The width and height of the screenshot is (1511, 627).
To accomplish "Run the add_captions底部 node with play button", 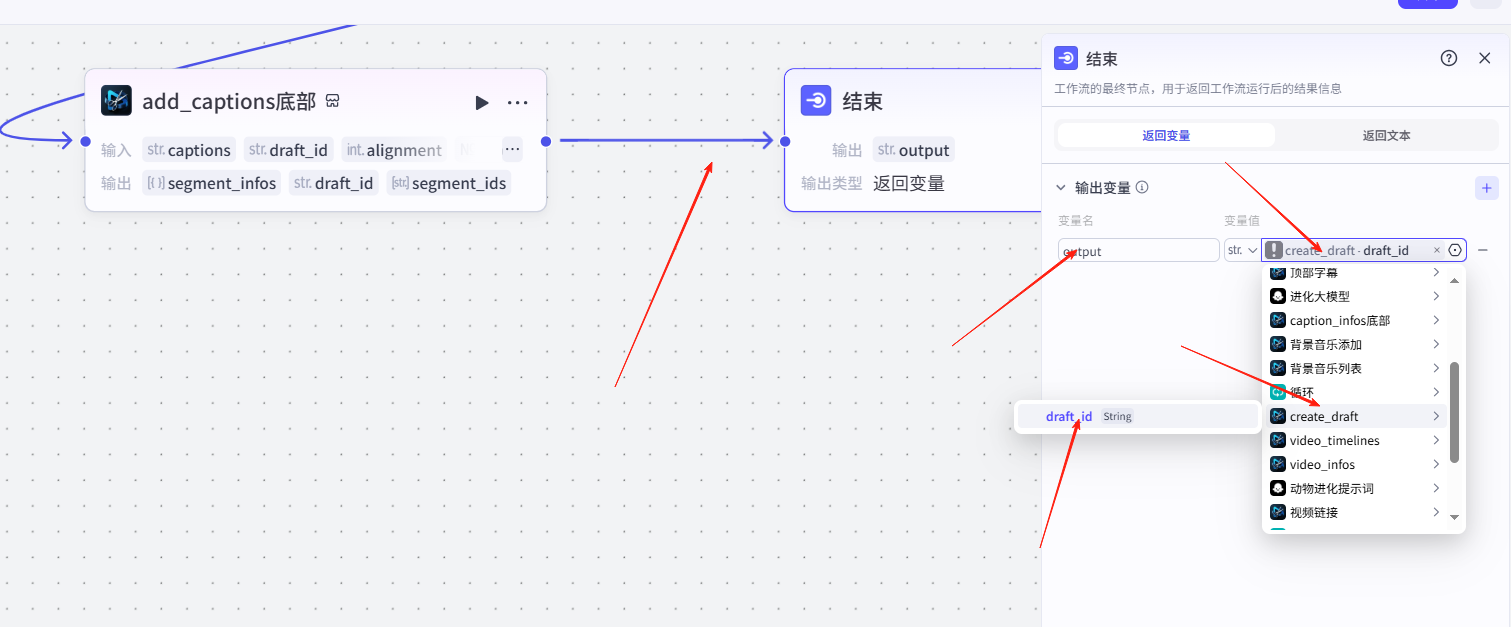I will [x=482, y=102].
